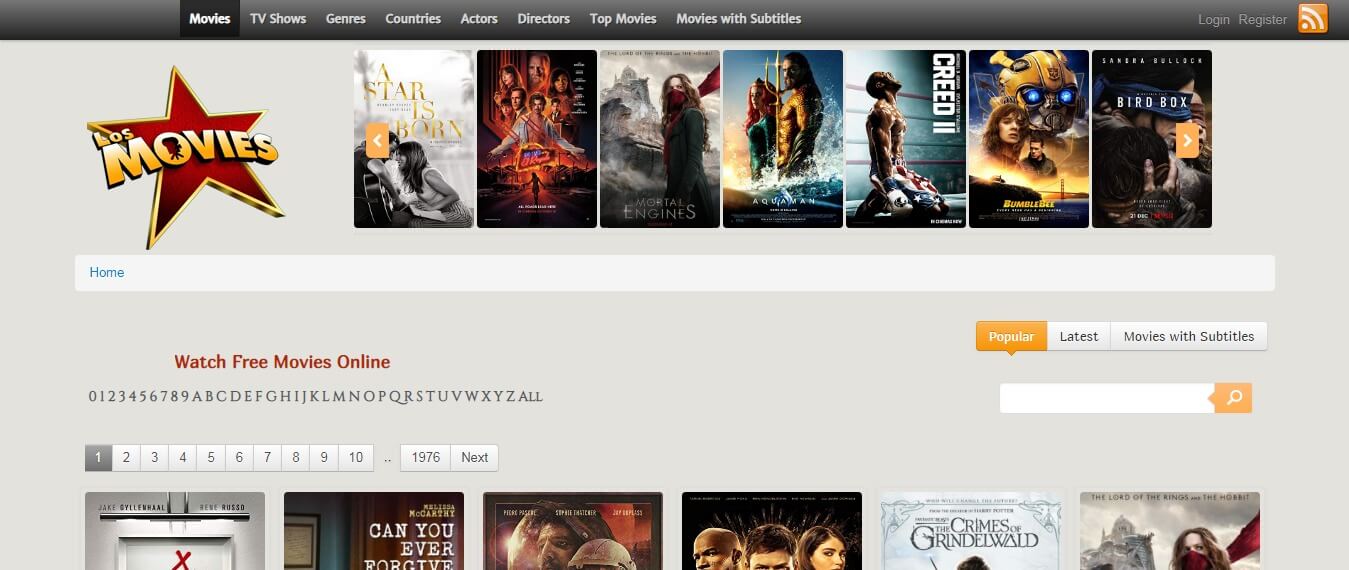This screenshot has height=570, width=1349.
Task: Click the Home breadcrumb link
Action: 107,272
